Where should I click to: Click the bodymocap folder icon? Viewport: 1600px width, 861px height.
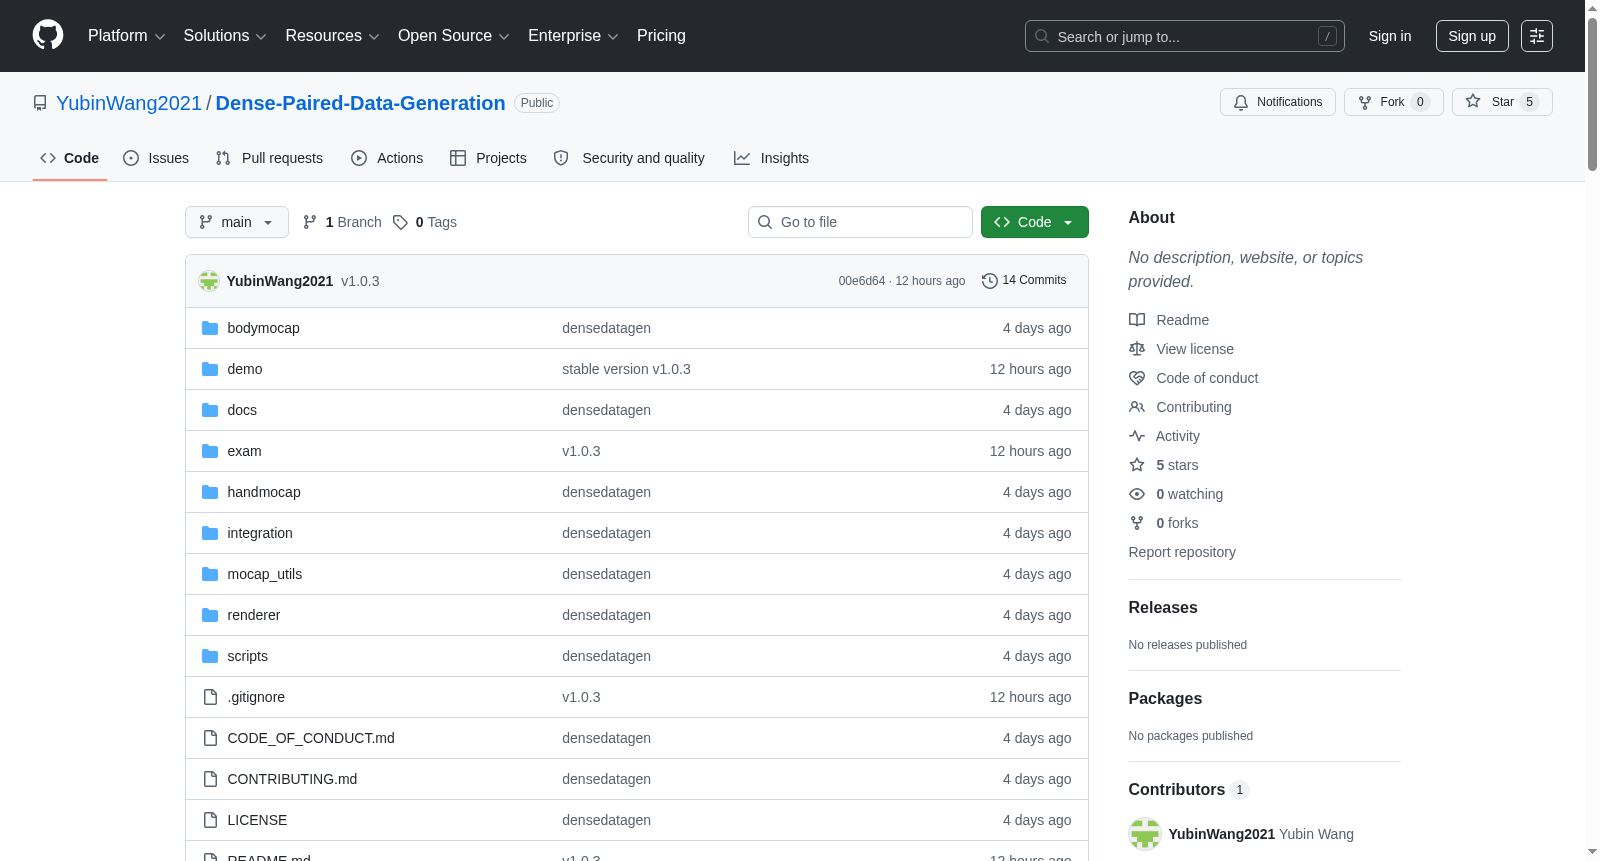210,328
